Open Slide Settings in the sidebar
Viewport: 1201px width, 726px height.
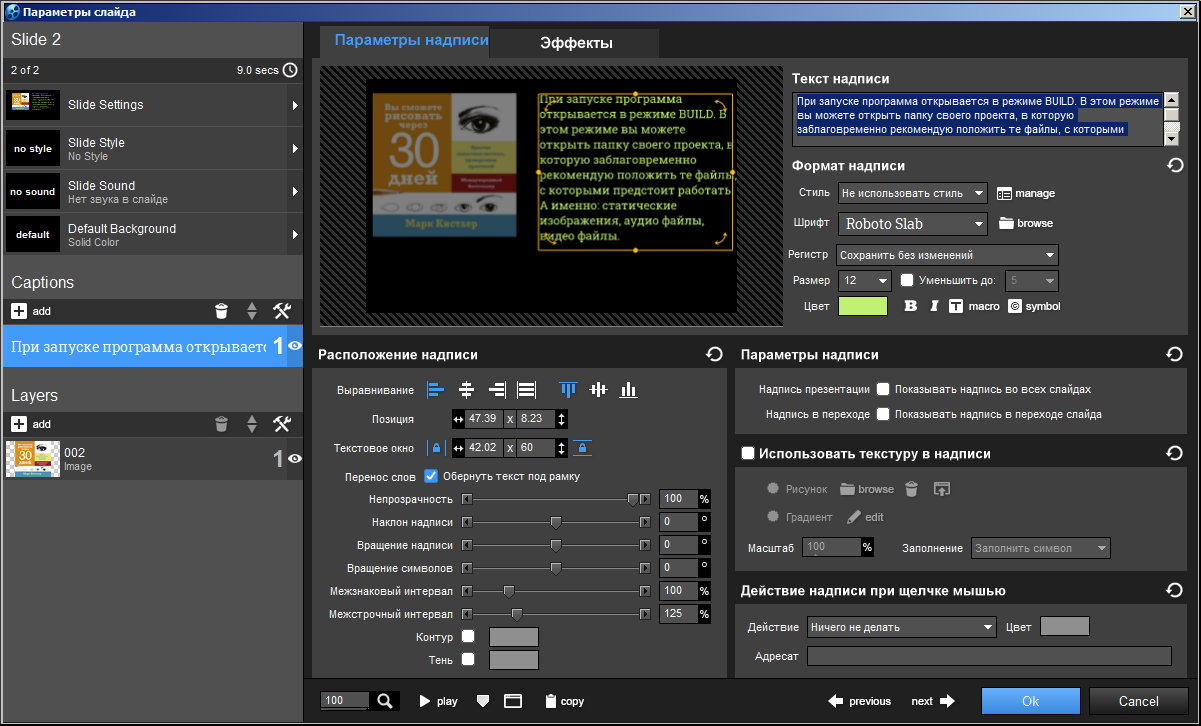click(x=152, y=105)
